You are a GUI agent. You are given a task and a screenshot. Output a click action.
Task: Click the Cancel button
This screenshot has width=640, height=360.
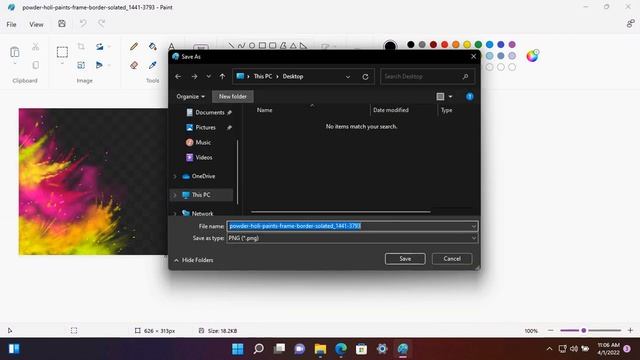click(x=452, y=259)
